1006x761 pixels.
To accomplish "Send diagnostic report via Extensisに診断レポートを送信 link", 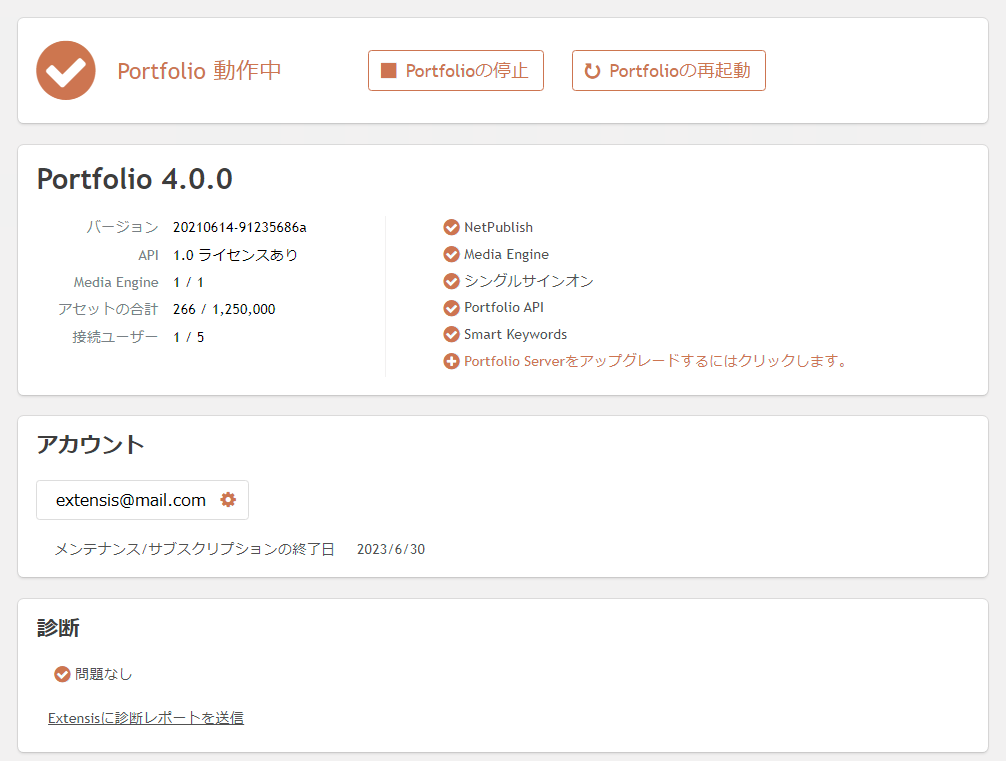I will [146, 718].
